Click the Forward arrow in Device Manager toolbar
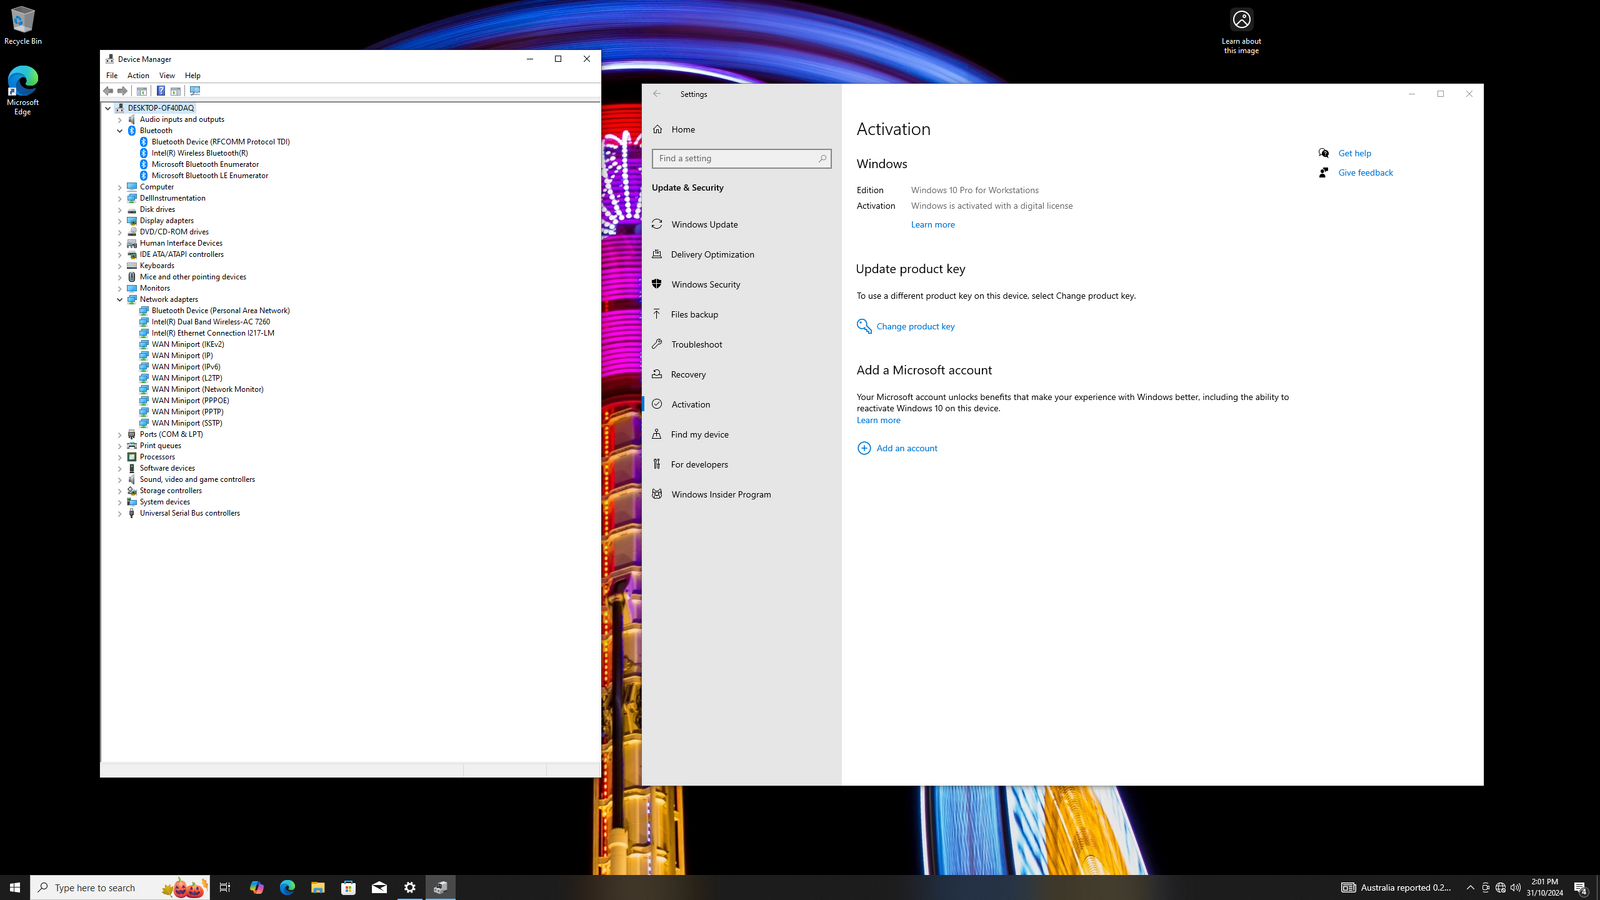The height and width of the screenshot is (900, 1600). coord(122,91)
